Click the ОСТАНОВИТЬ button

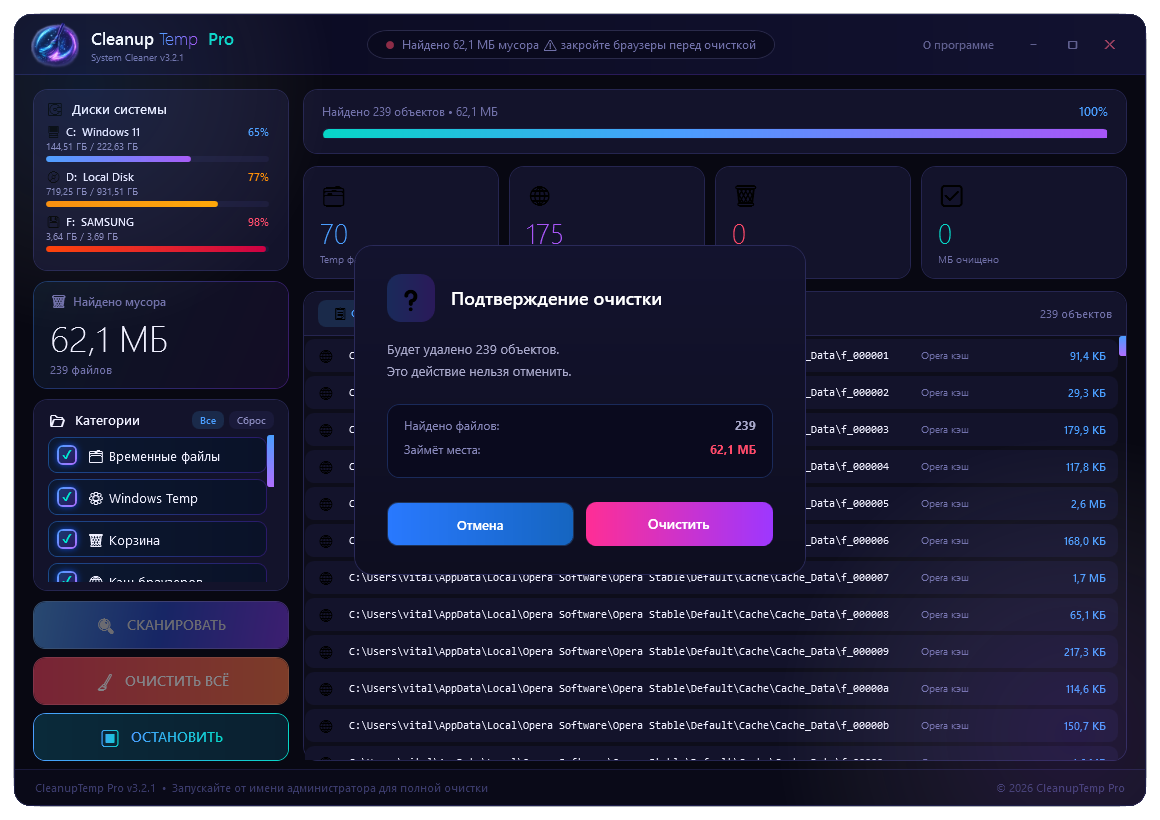point(161,737)
